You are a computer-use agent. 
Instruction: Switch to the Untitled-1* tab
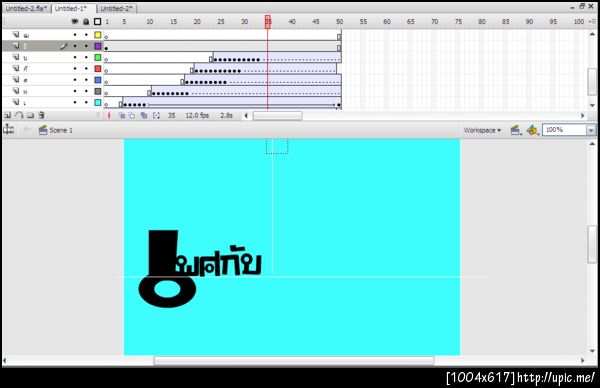[x=73, y=8]
